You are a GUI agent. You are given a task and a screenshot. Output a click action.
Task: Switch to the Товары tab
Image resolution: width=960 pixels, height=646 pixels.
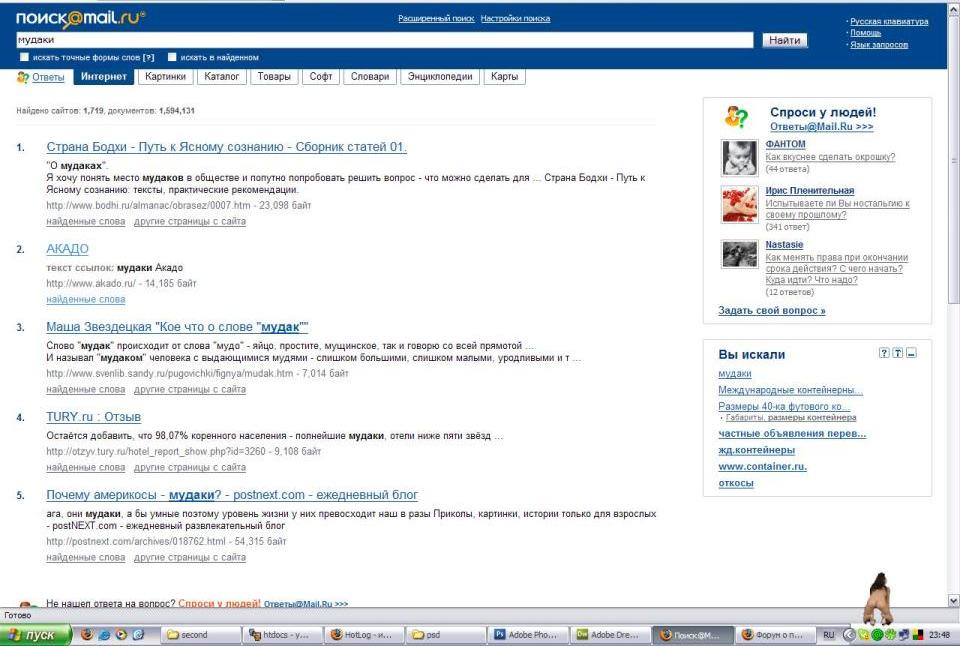click(x=274, y=77)
